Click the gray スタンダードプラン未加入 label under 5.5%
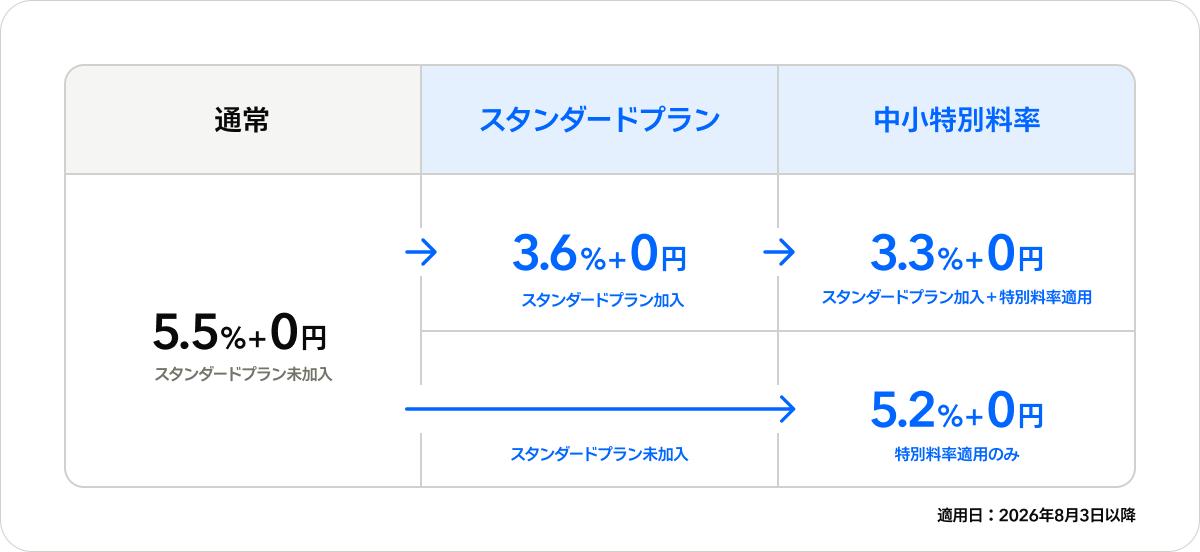 [x=243, y=376]
